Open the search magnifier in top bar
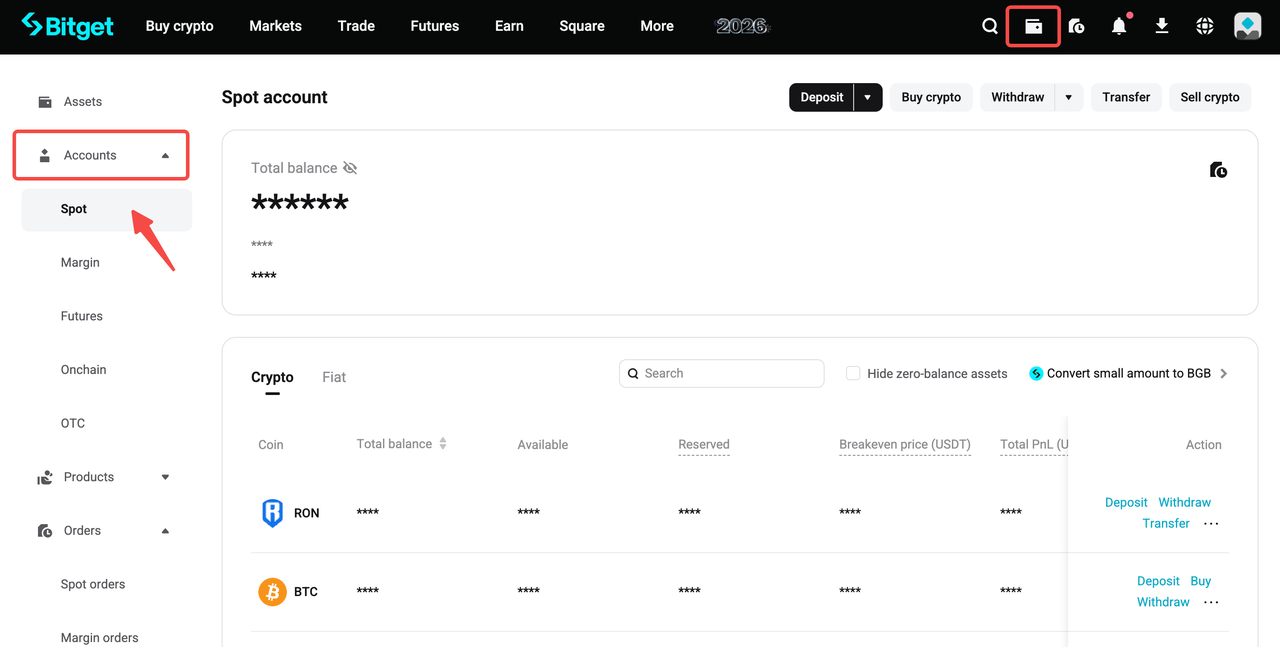The width and height of the screenshot is (1280, 647). tap(989, 26)
